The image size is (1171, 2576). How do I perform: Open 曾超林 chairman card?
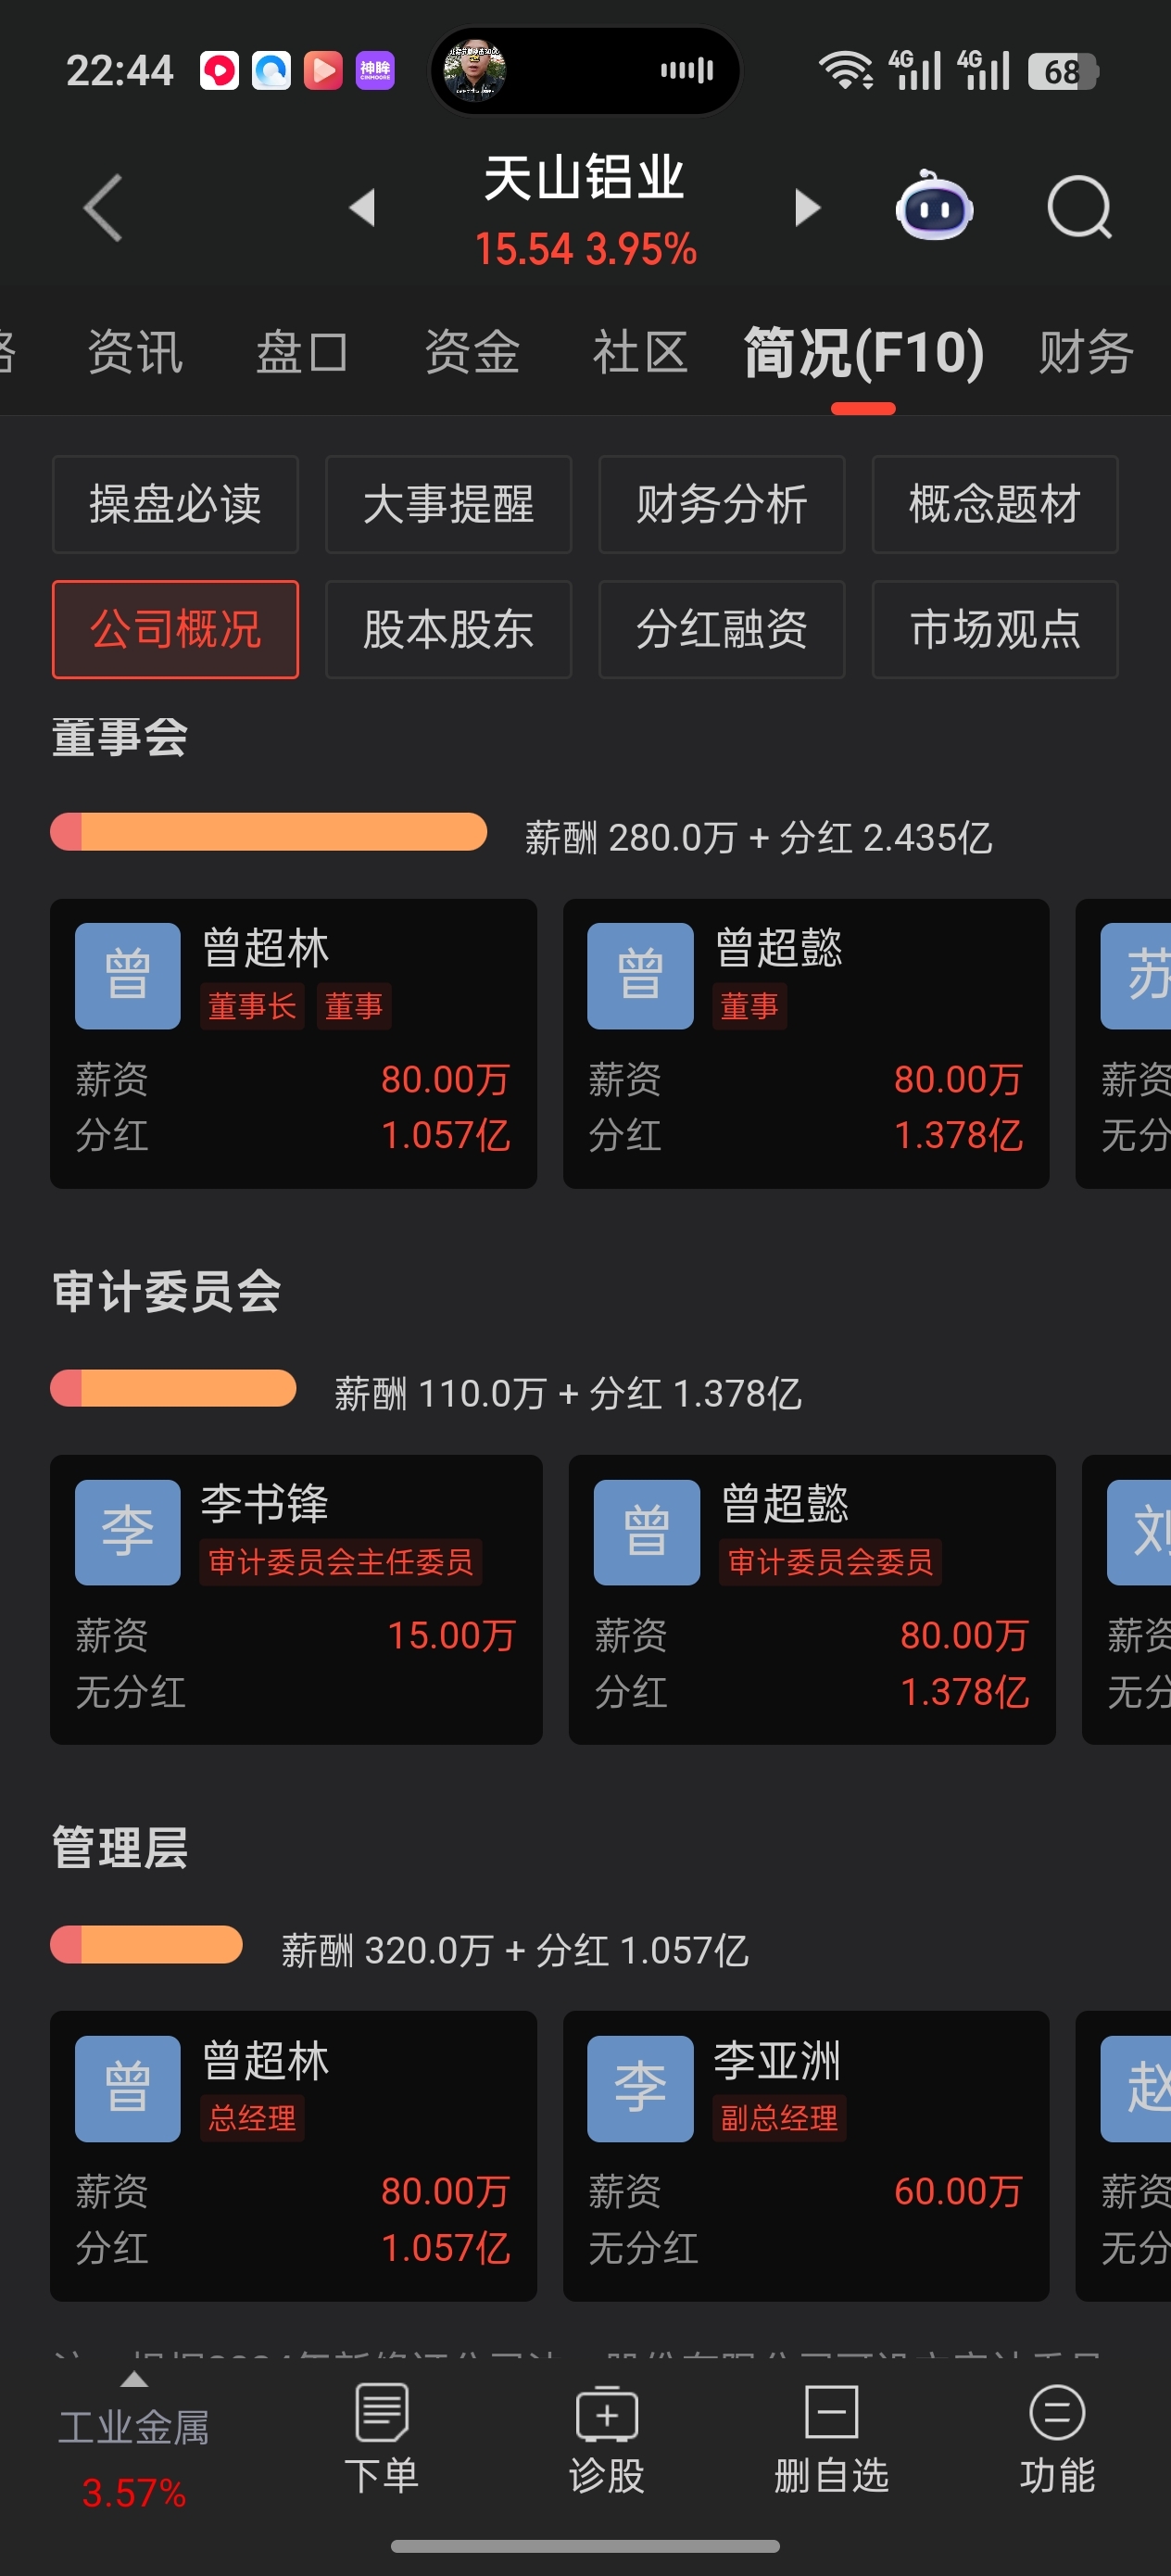click(x=293, y=1043)
